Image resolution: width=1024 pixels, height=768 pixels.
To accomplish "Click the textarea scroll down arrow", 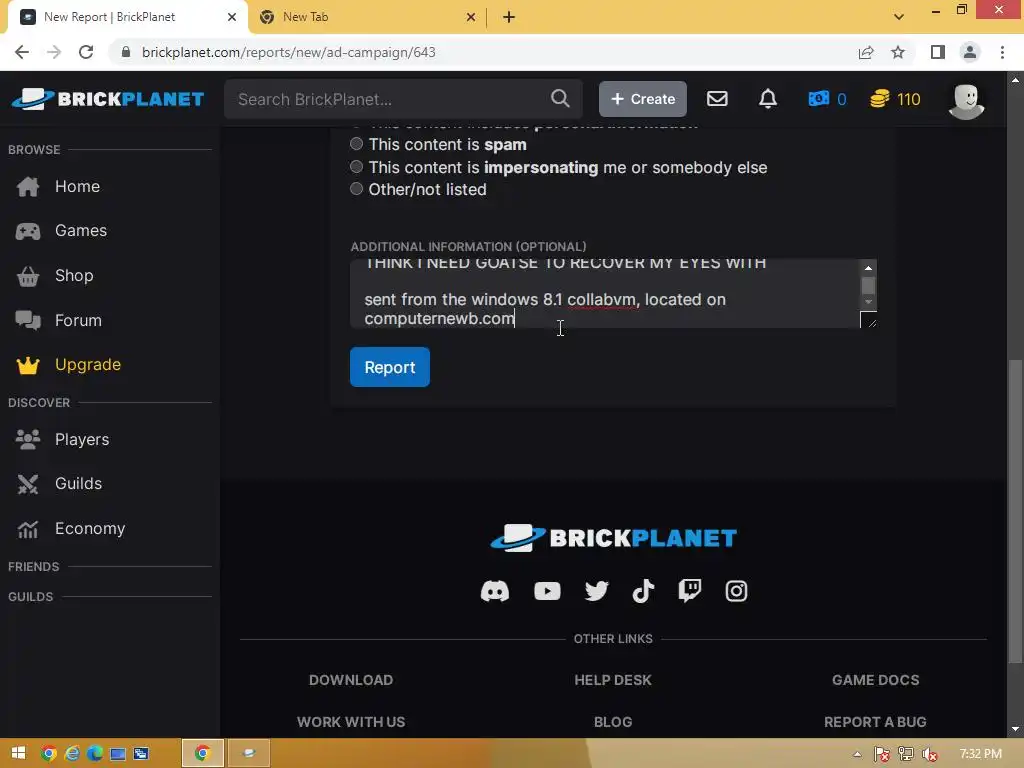I will (x=868, y=302).
